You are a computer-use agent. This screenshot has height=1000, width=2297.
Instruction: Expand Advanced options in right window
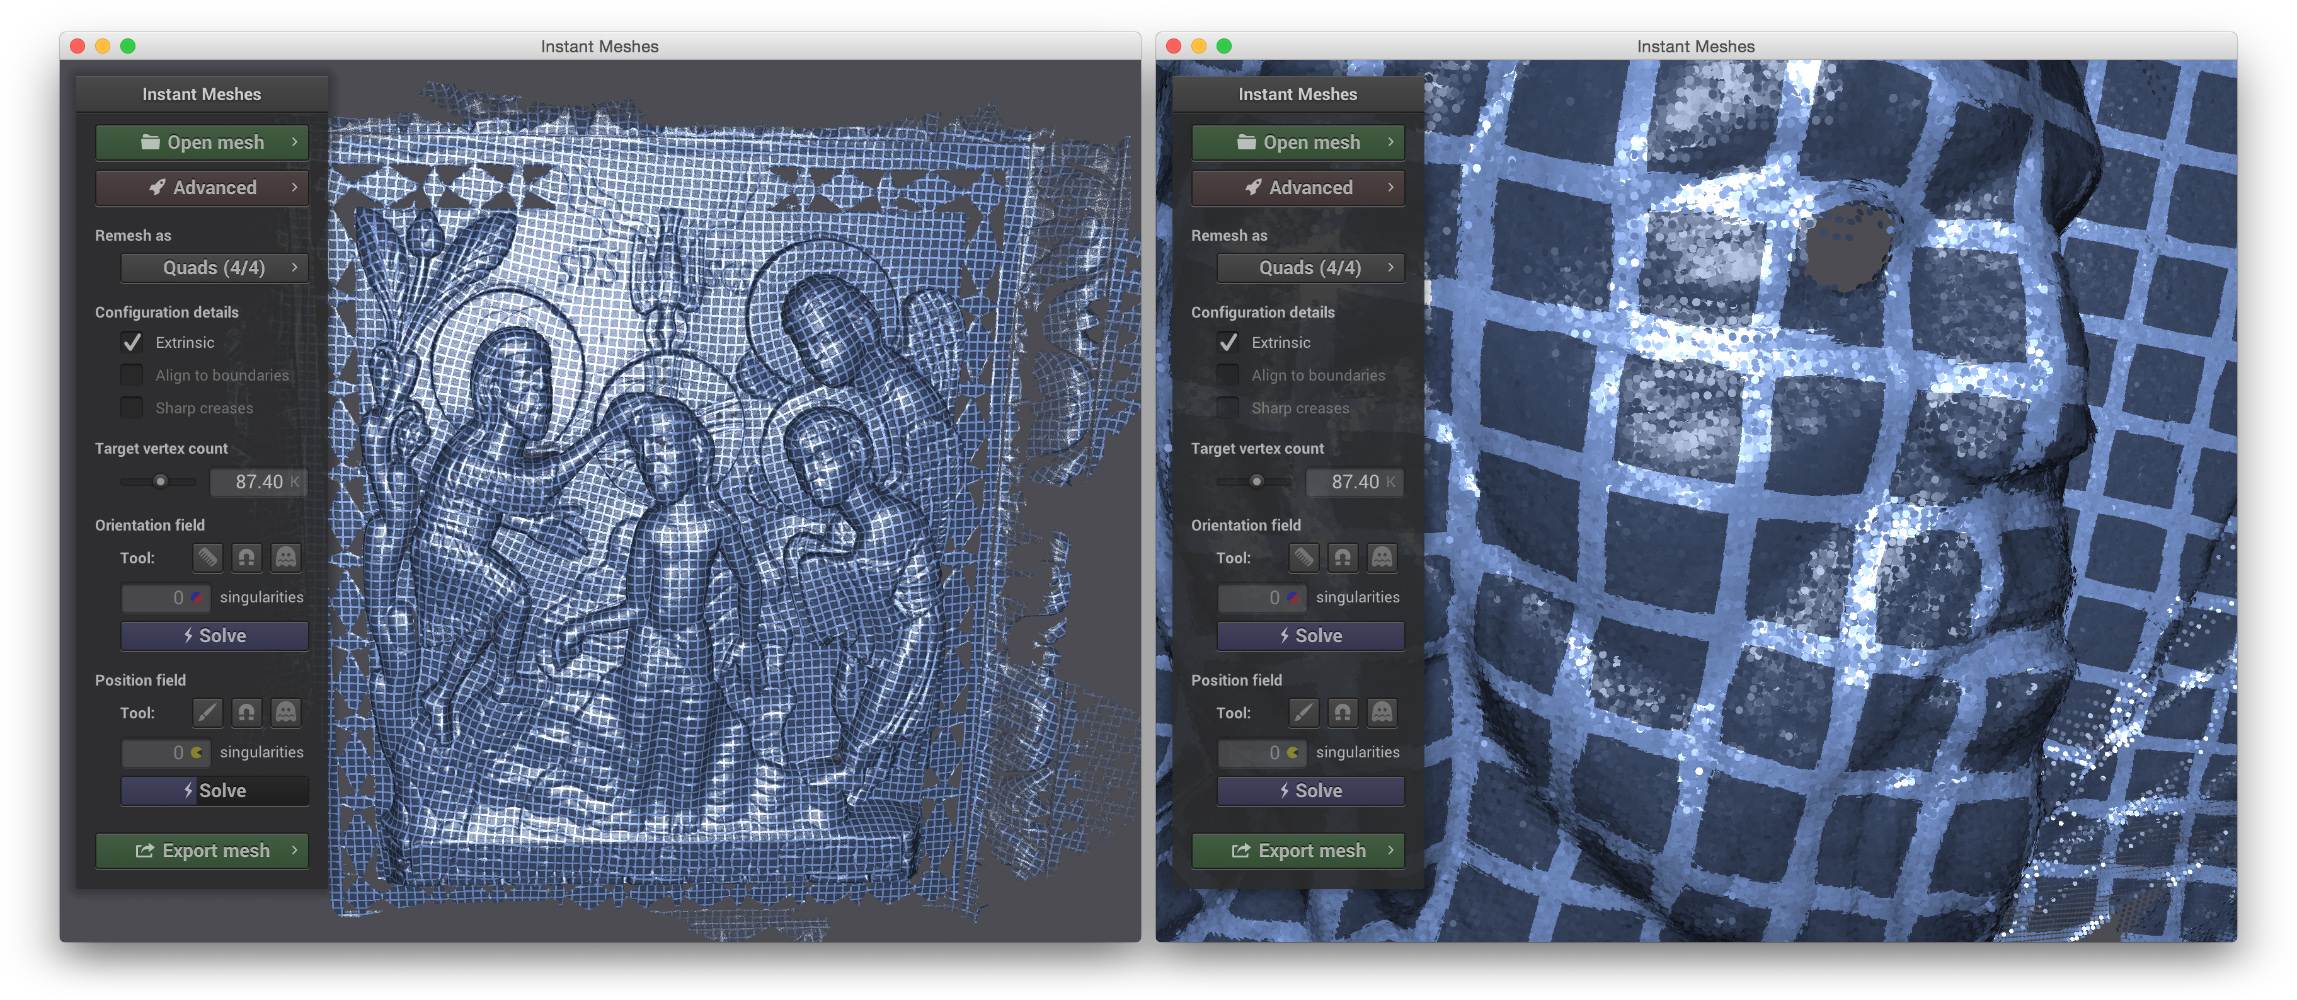coord(1298,187)
